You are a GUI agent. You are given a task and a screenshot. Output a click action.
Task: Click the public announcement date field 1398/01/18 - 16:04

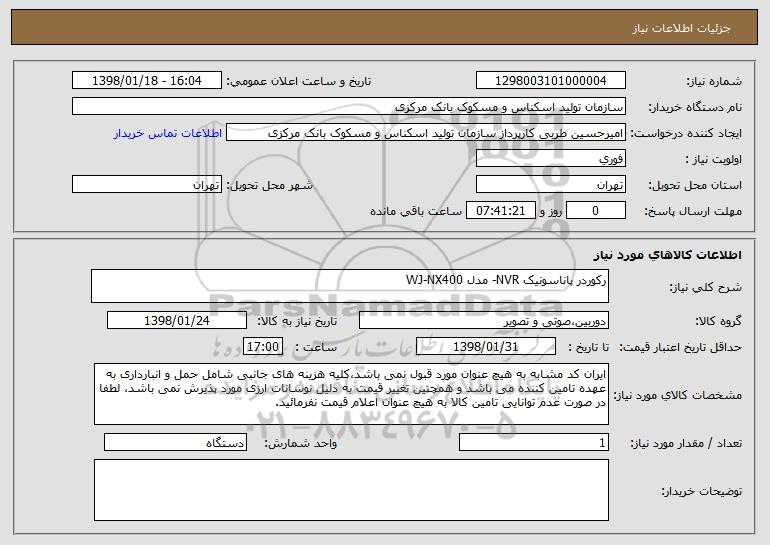pos(147,81)
